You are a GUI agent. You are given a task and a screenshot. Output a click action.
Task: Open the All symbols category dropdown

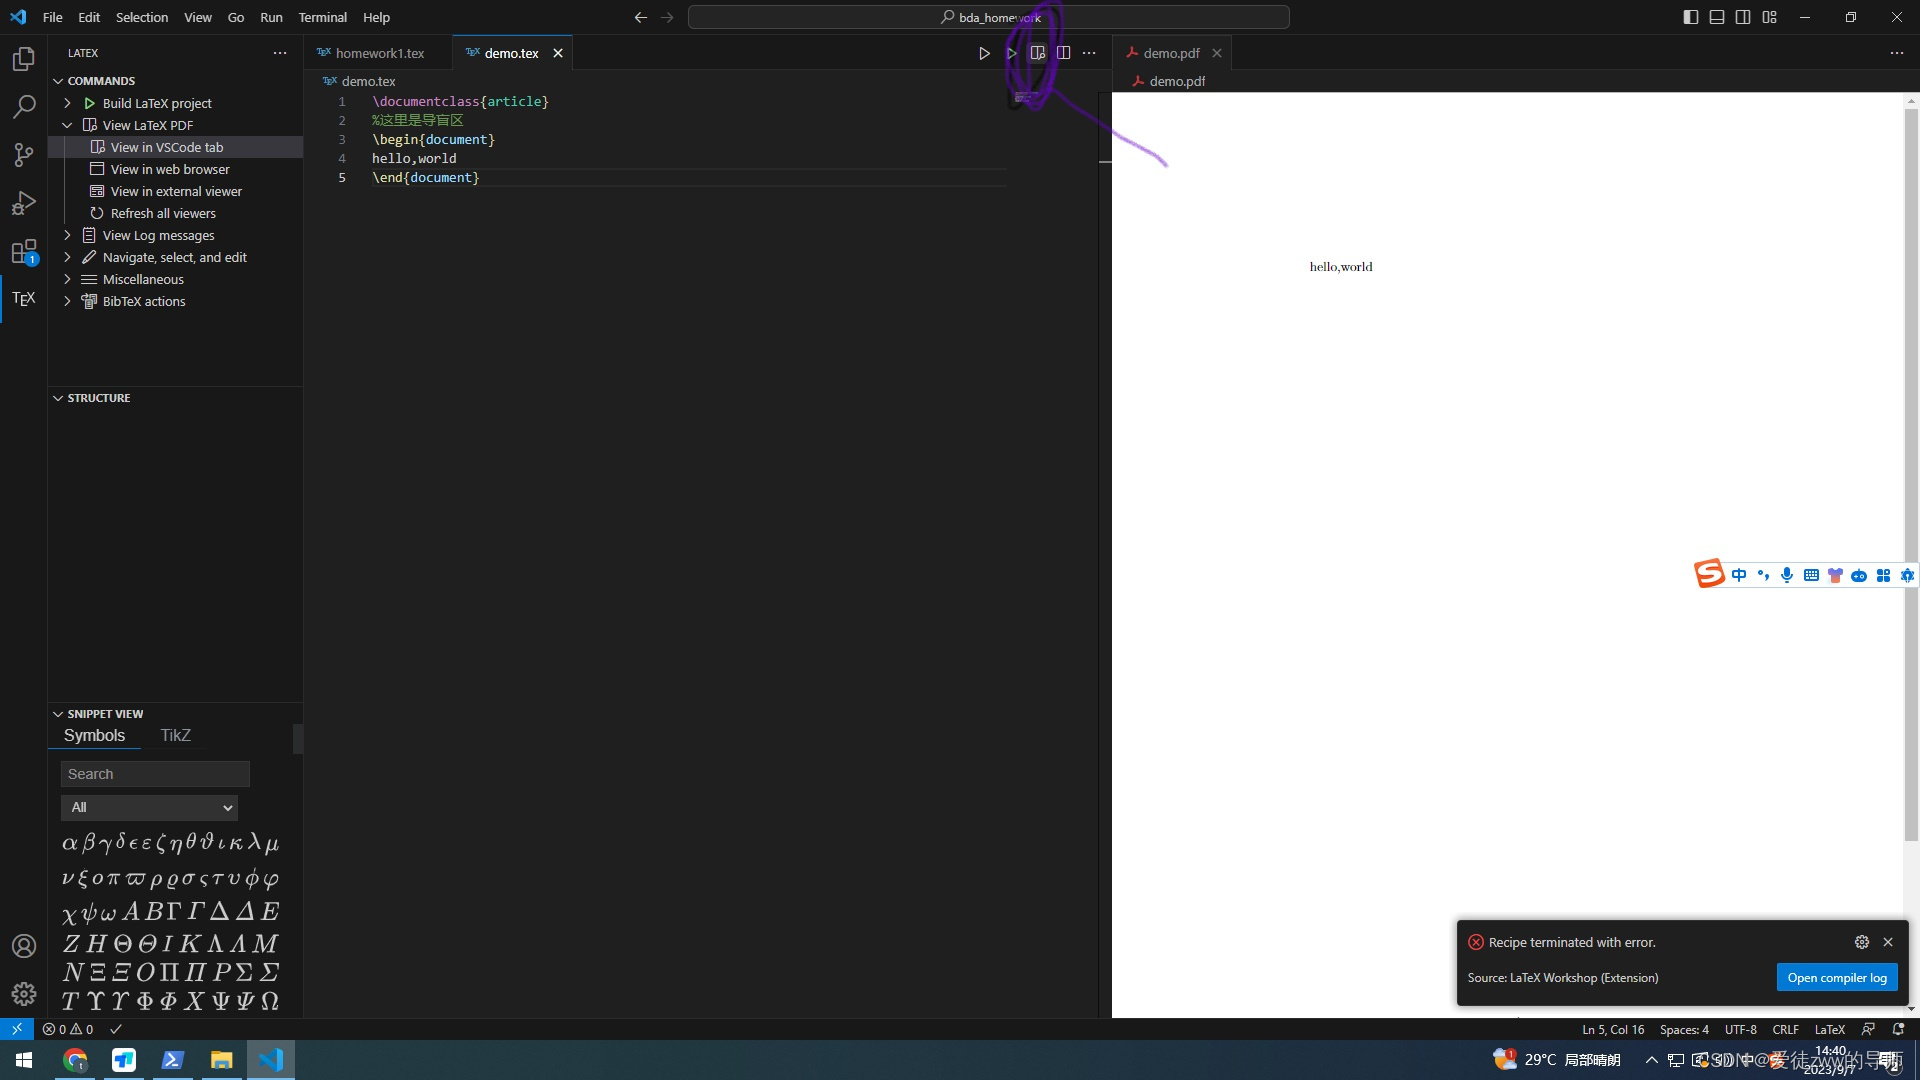coord(150,807)
